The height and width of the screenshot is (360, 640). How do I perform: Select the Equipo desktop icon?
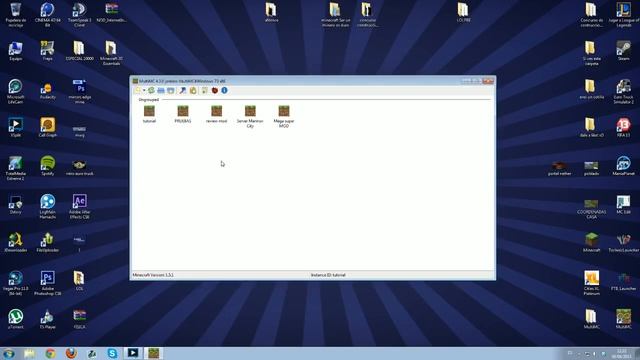tap(16, 51)
